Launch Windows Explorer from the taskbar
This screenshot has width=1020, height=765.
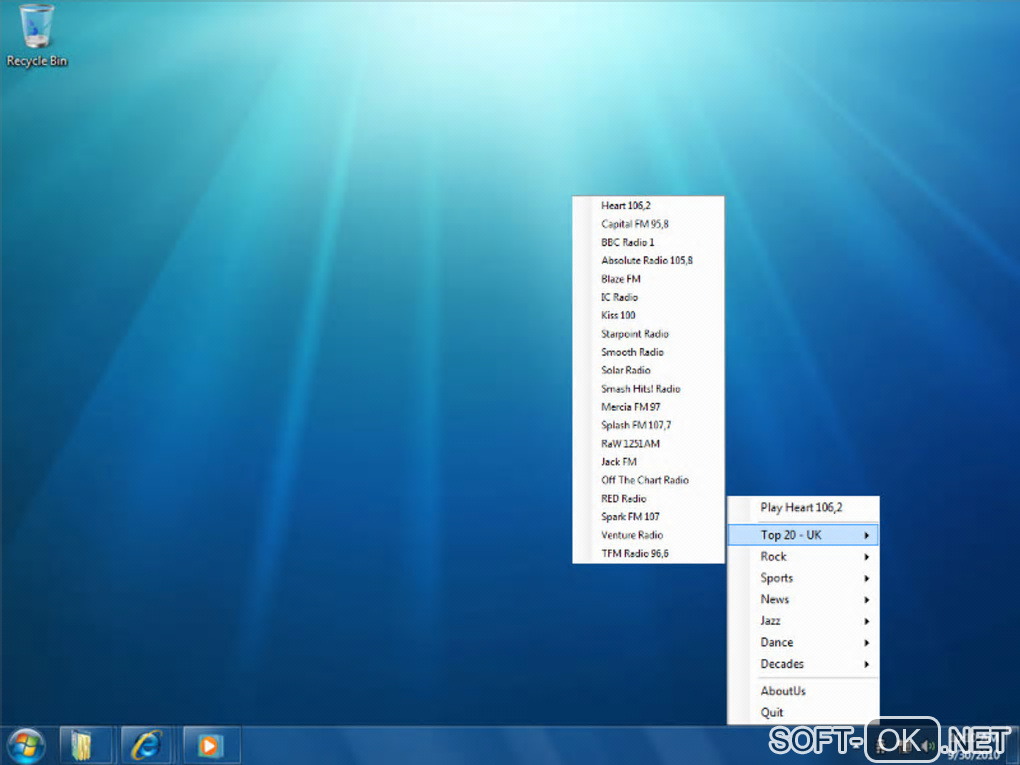coord(87,745)
